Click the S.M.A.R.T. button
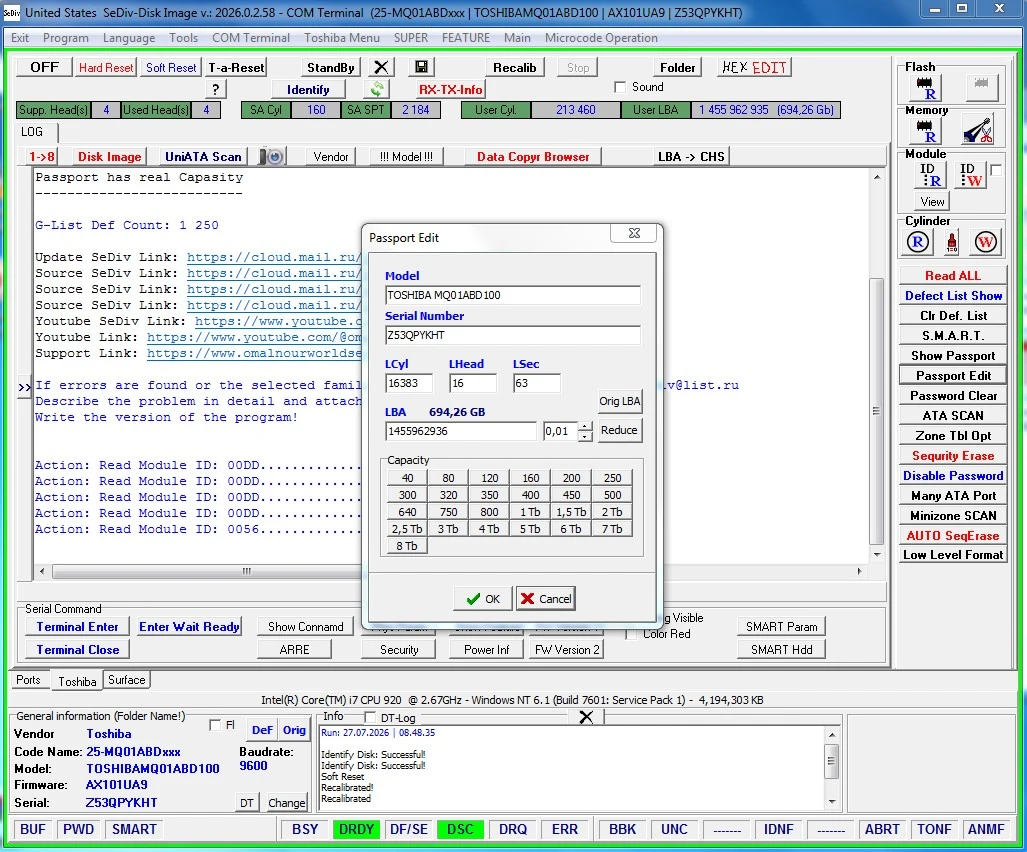1027x852 pixels. (x=953, y=335)
